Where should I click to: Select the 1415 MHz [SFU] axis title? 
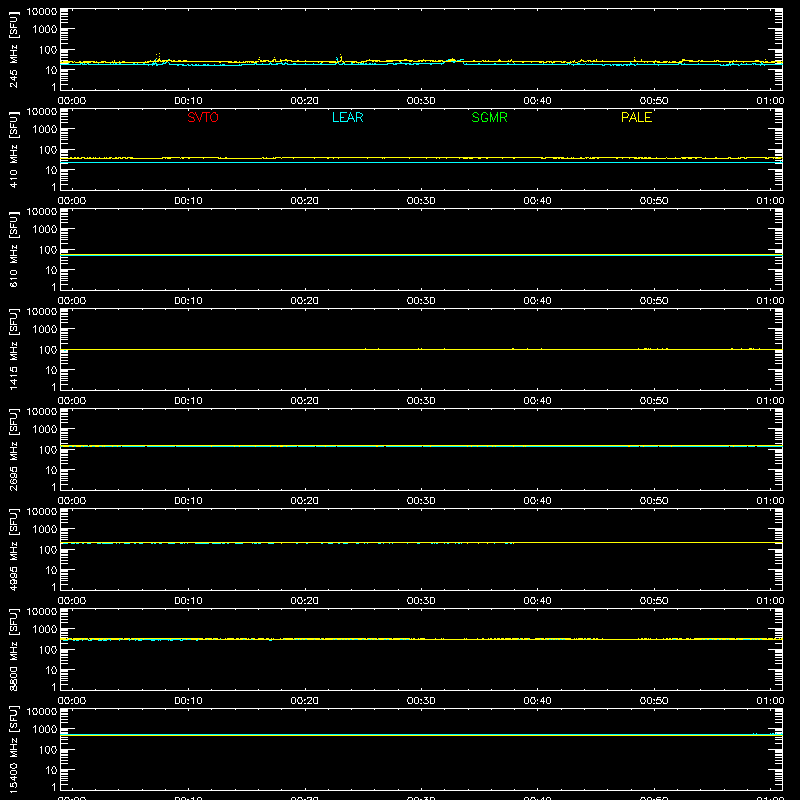pos(13,349)
